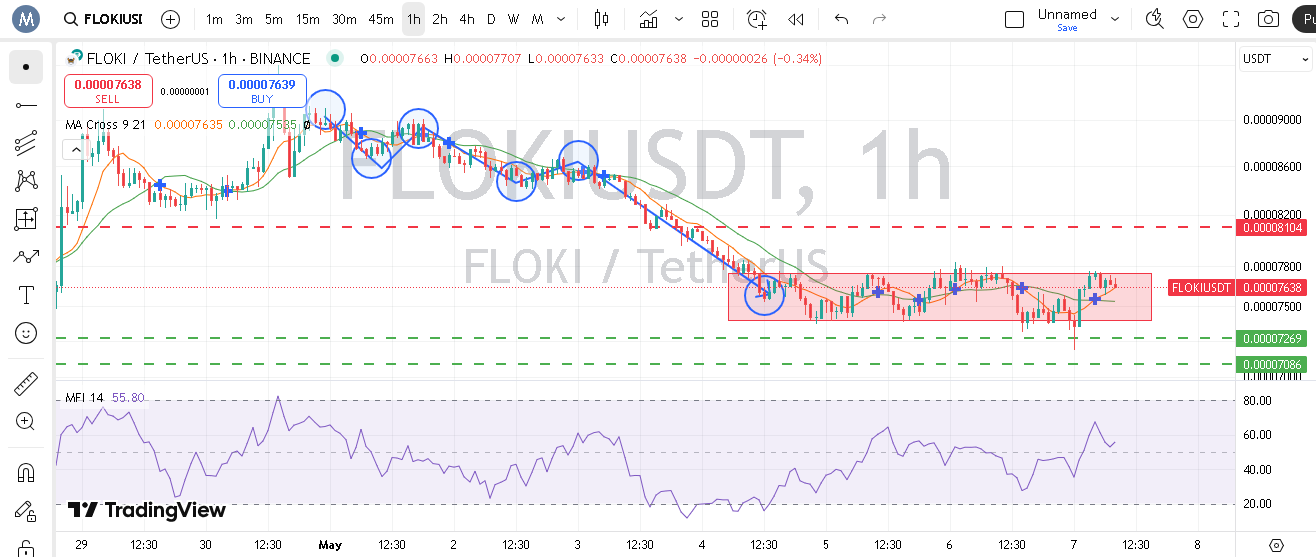Open the TradingView logo link

coord(146,510)
